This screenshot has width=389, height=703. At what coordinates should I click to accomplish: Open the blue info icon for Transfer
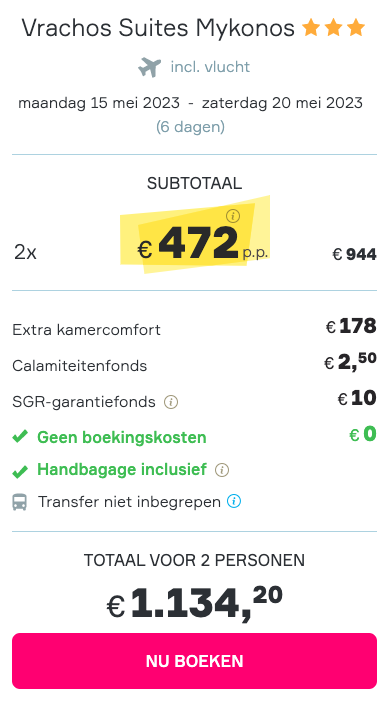pyautogui.click(x=234, y=501)
